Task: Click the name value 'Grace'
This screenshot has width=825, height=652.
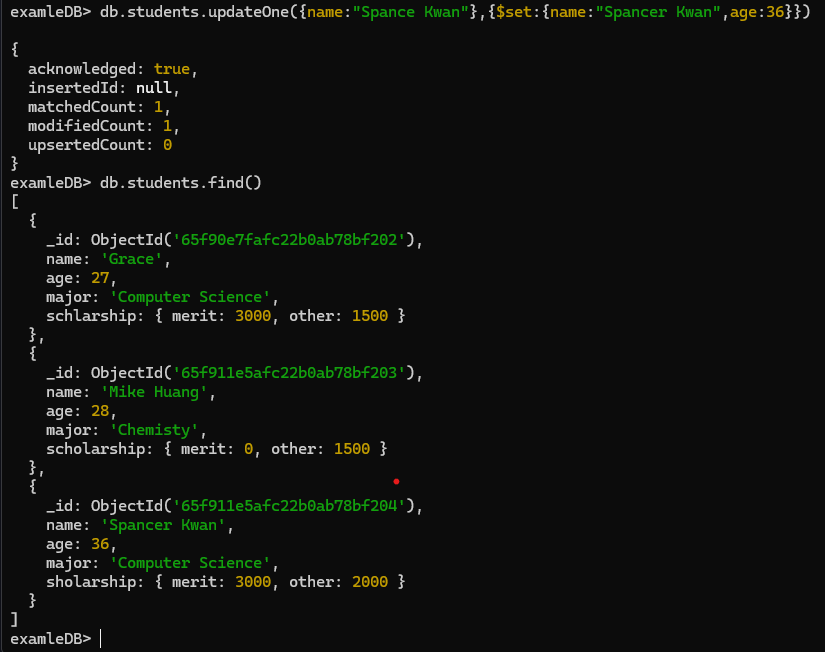Action: (131, 259)
